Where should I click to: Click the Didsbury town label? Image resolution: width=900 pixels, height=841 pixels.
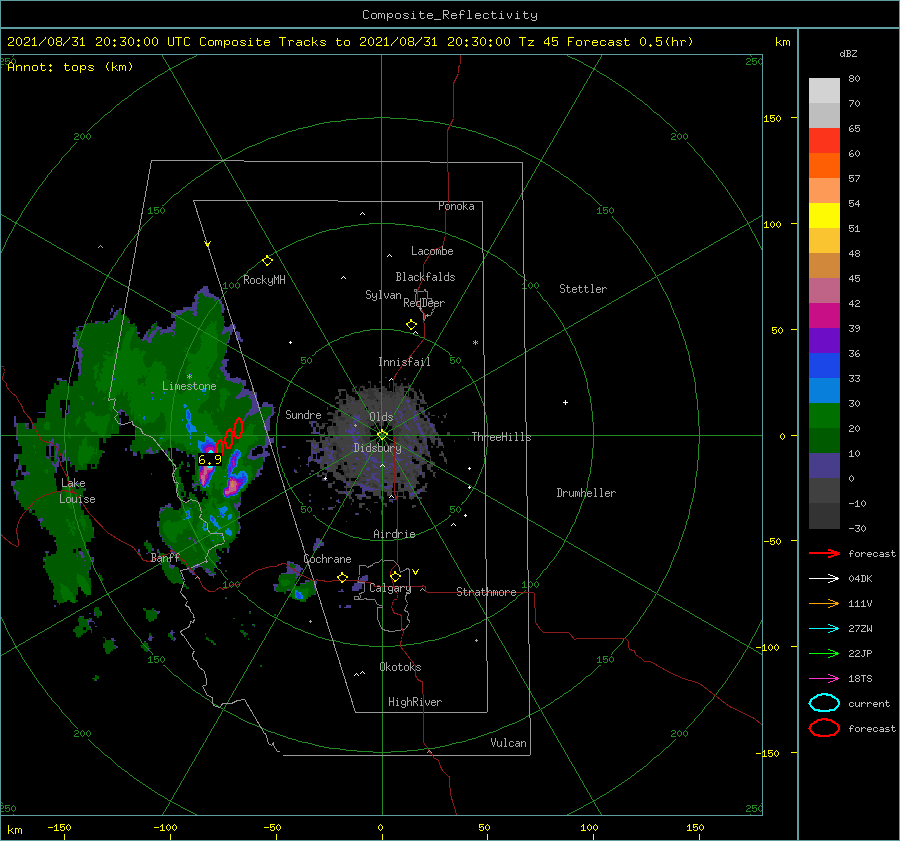pyautogui.click(x=377, y=448)
